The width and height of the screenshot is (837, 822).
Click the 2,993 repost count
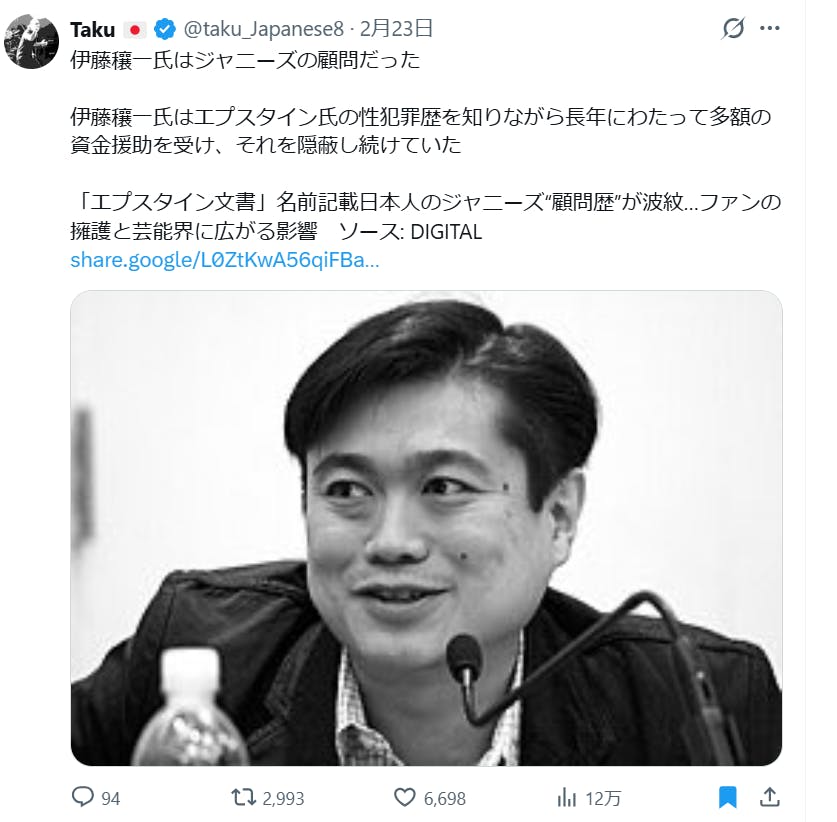[283, 799]
